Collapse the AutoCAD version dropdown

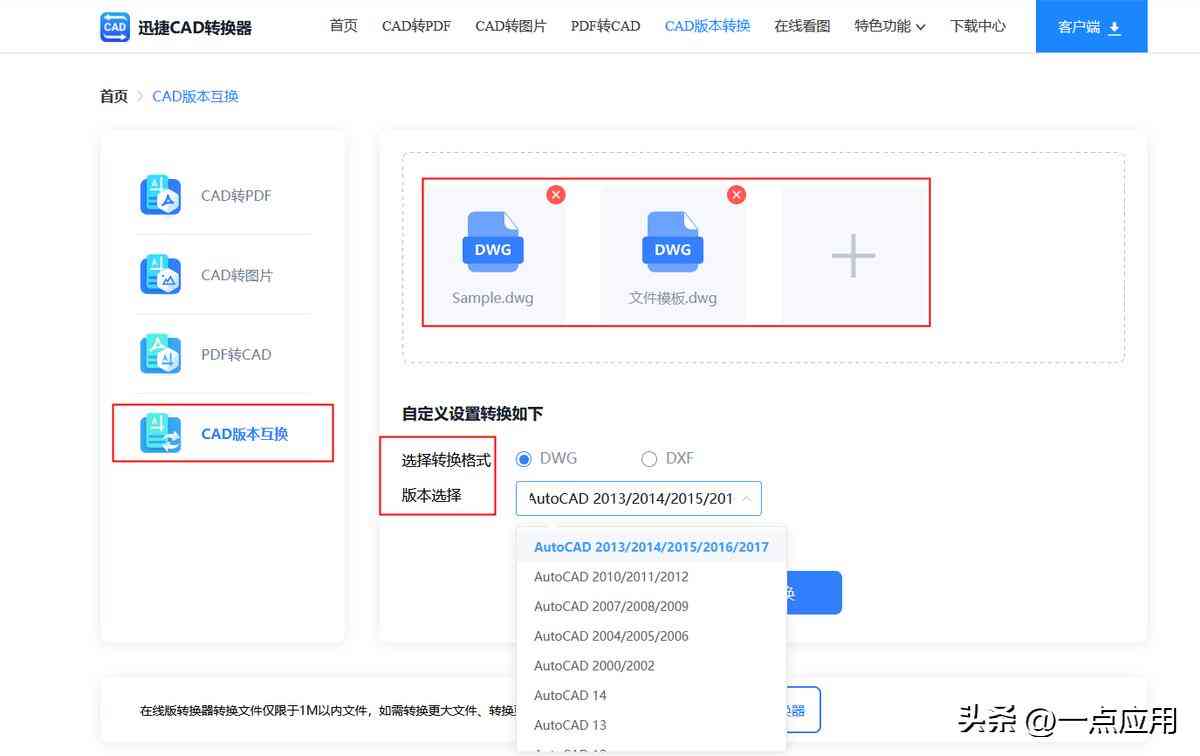(x=747, y=498)
